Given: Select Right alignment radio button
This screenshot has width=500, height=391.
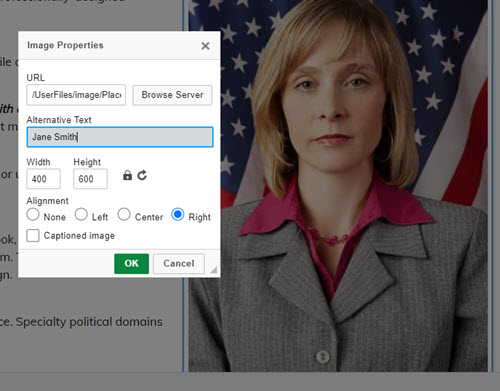Looking at the screenshot, I should (x=178, y=214).
